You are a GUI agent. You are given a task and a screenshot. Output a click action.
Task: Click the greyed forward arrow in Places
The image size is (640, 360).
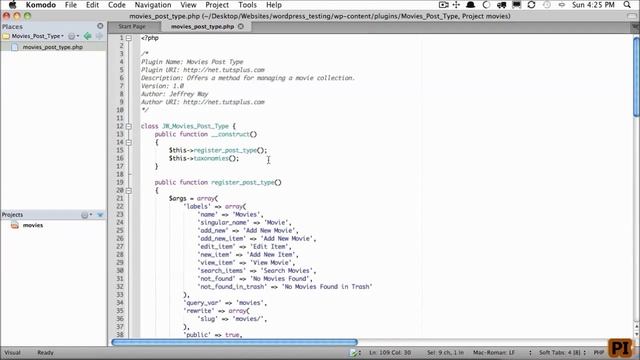(x=99, y=36)
